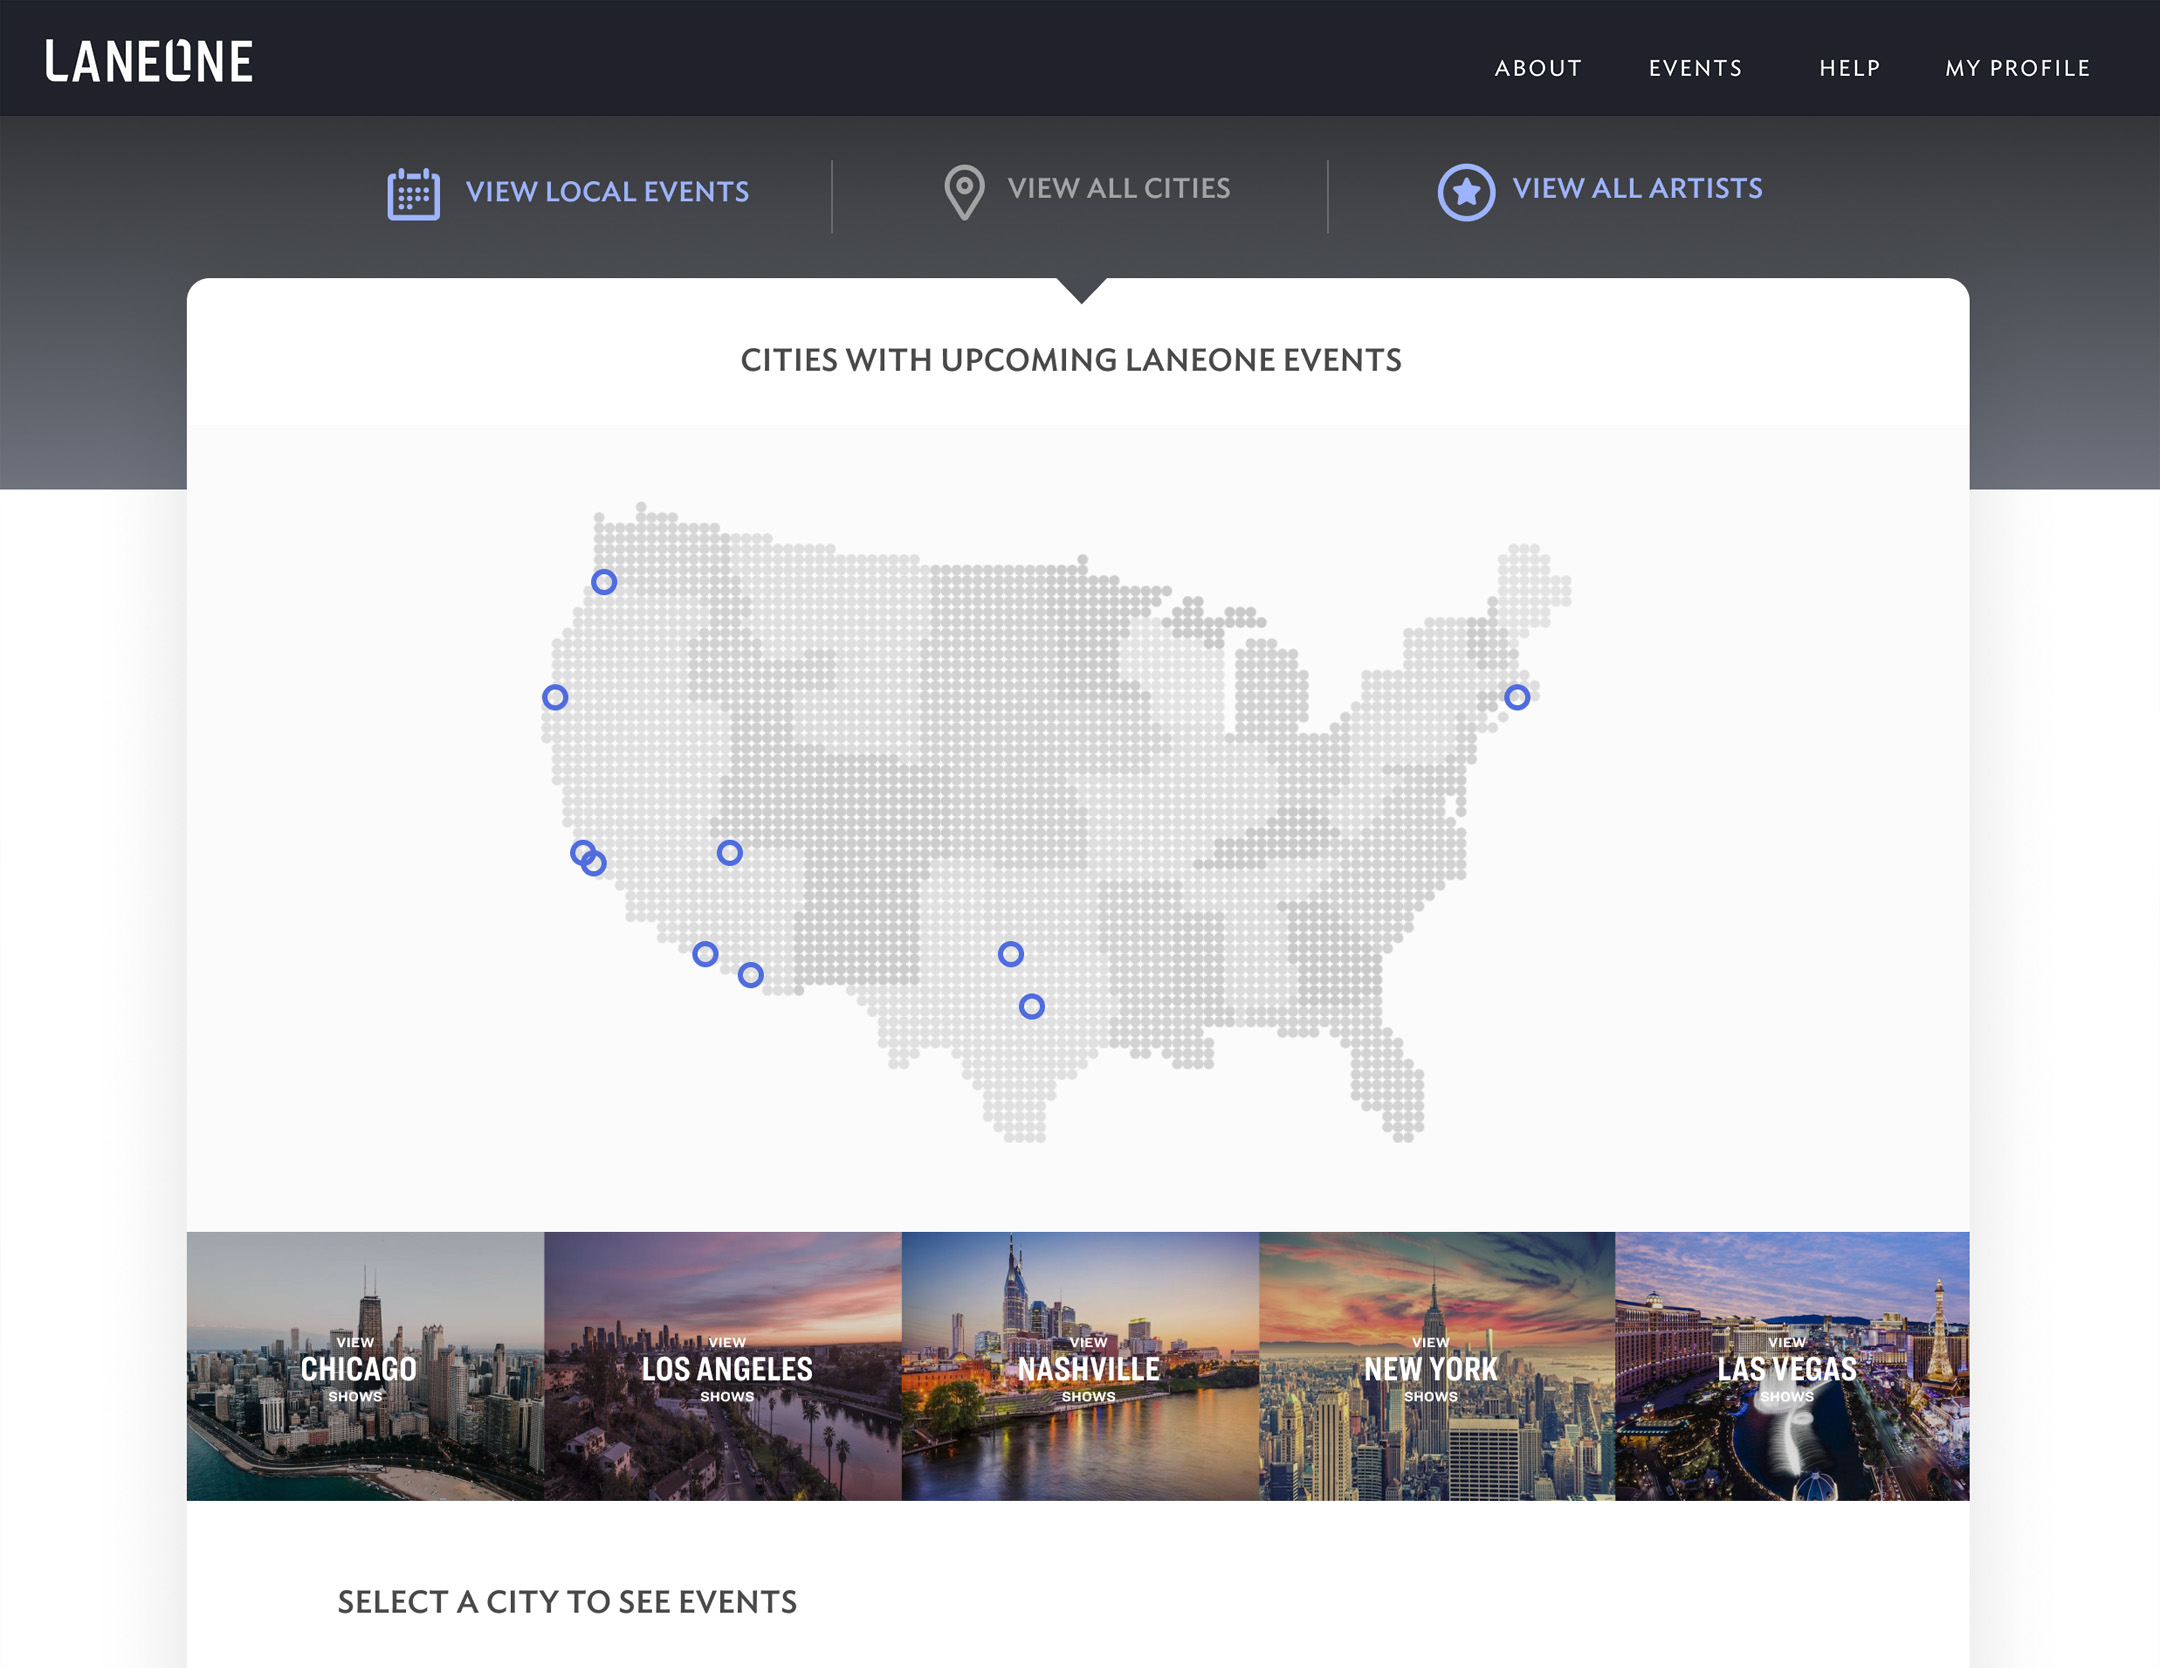This screenshot has width=2160, height=1668.
Task: Select the Las Vegas map marker
Action: 730,853
